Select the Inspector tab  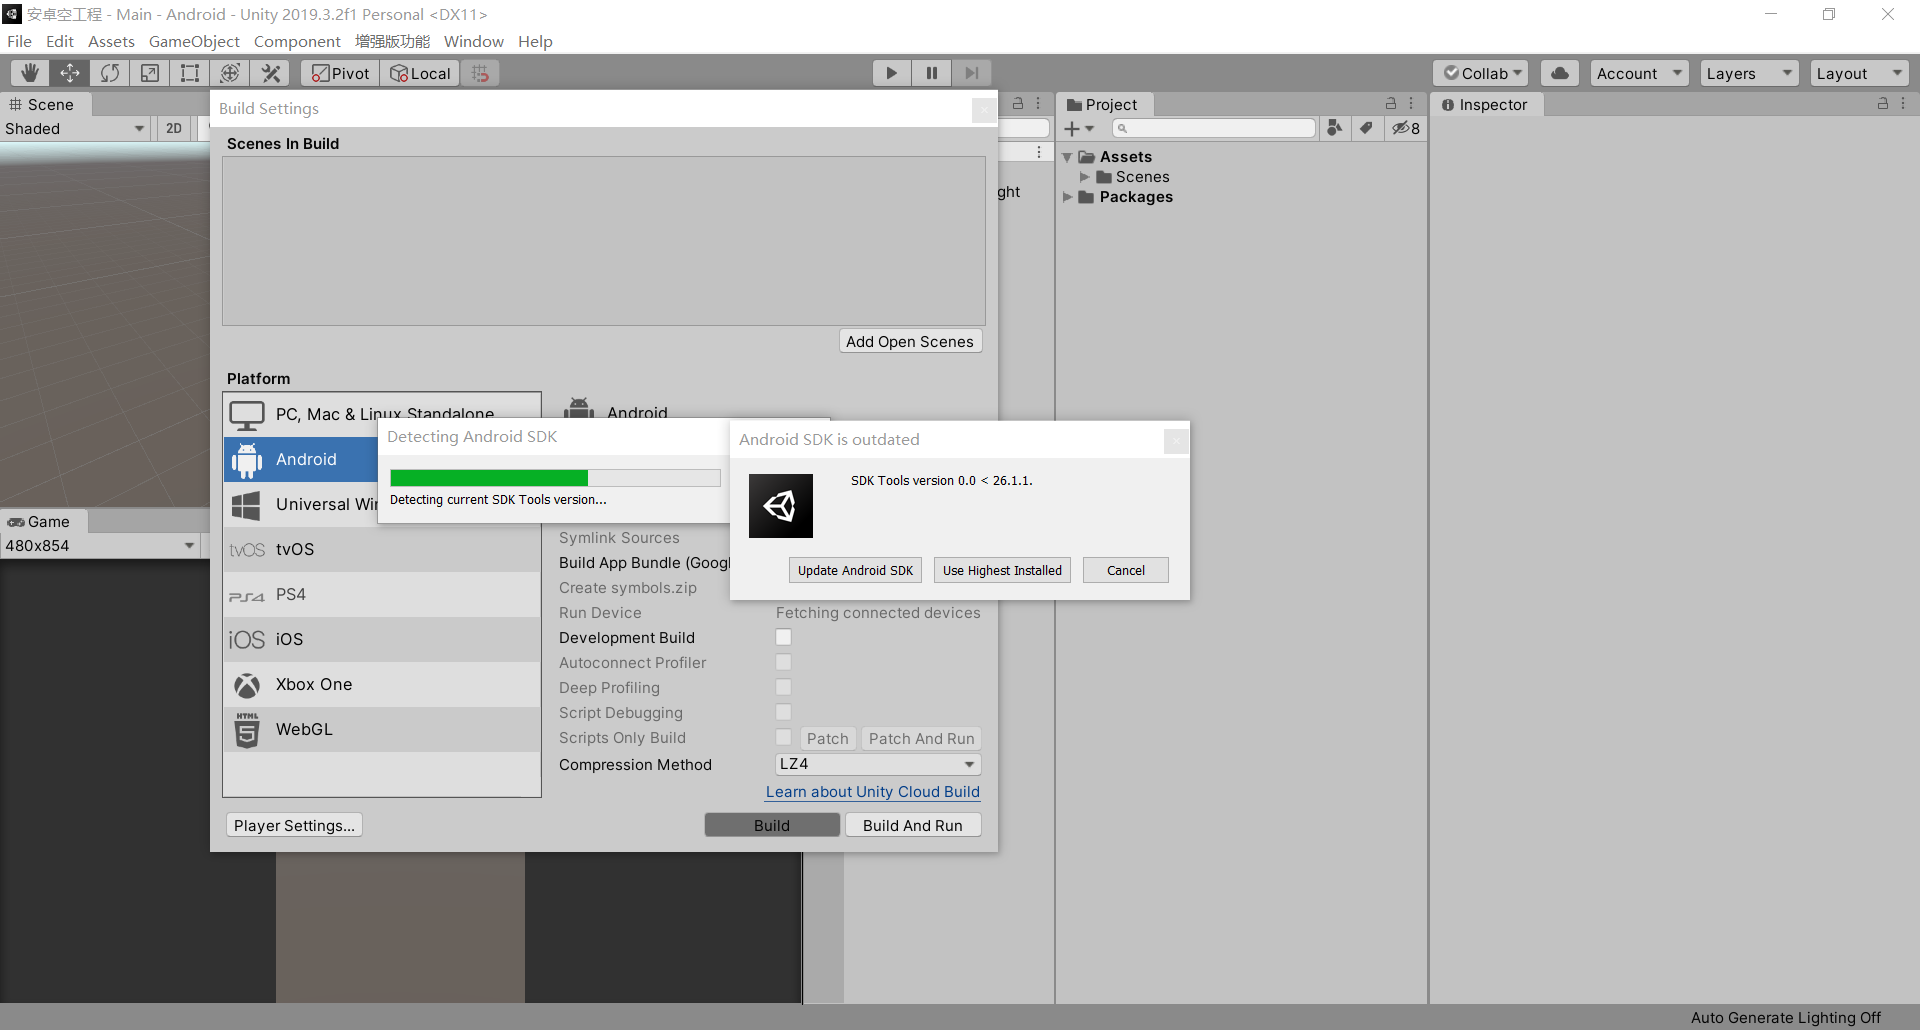(1485, 104)
